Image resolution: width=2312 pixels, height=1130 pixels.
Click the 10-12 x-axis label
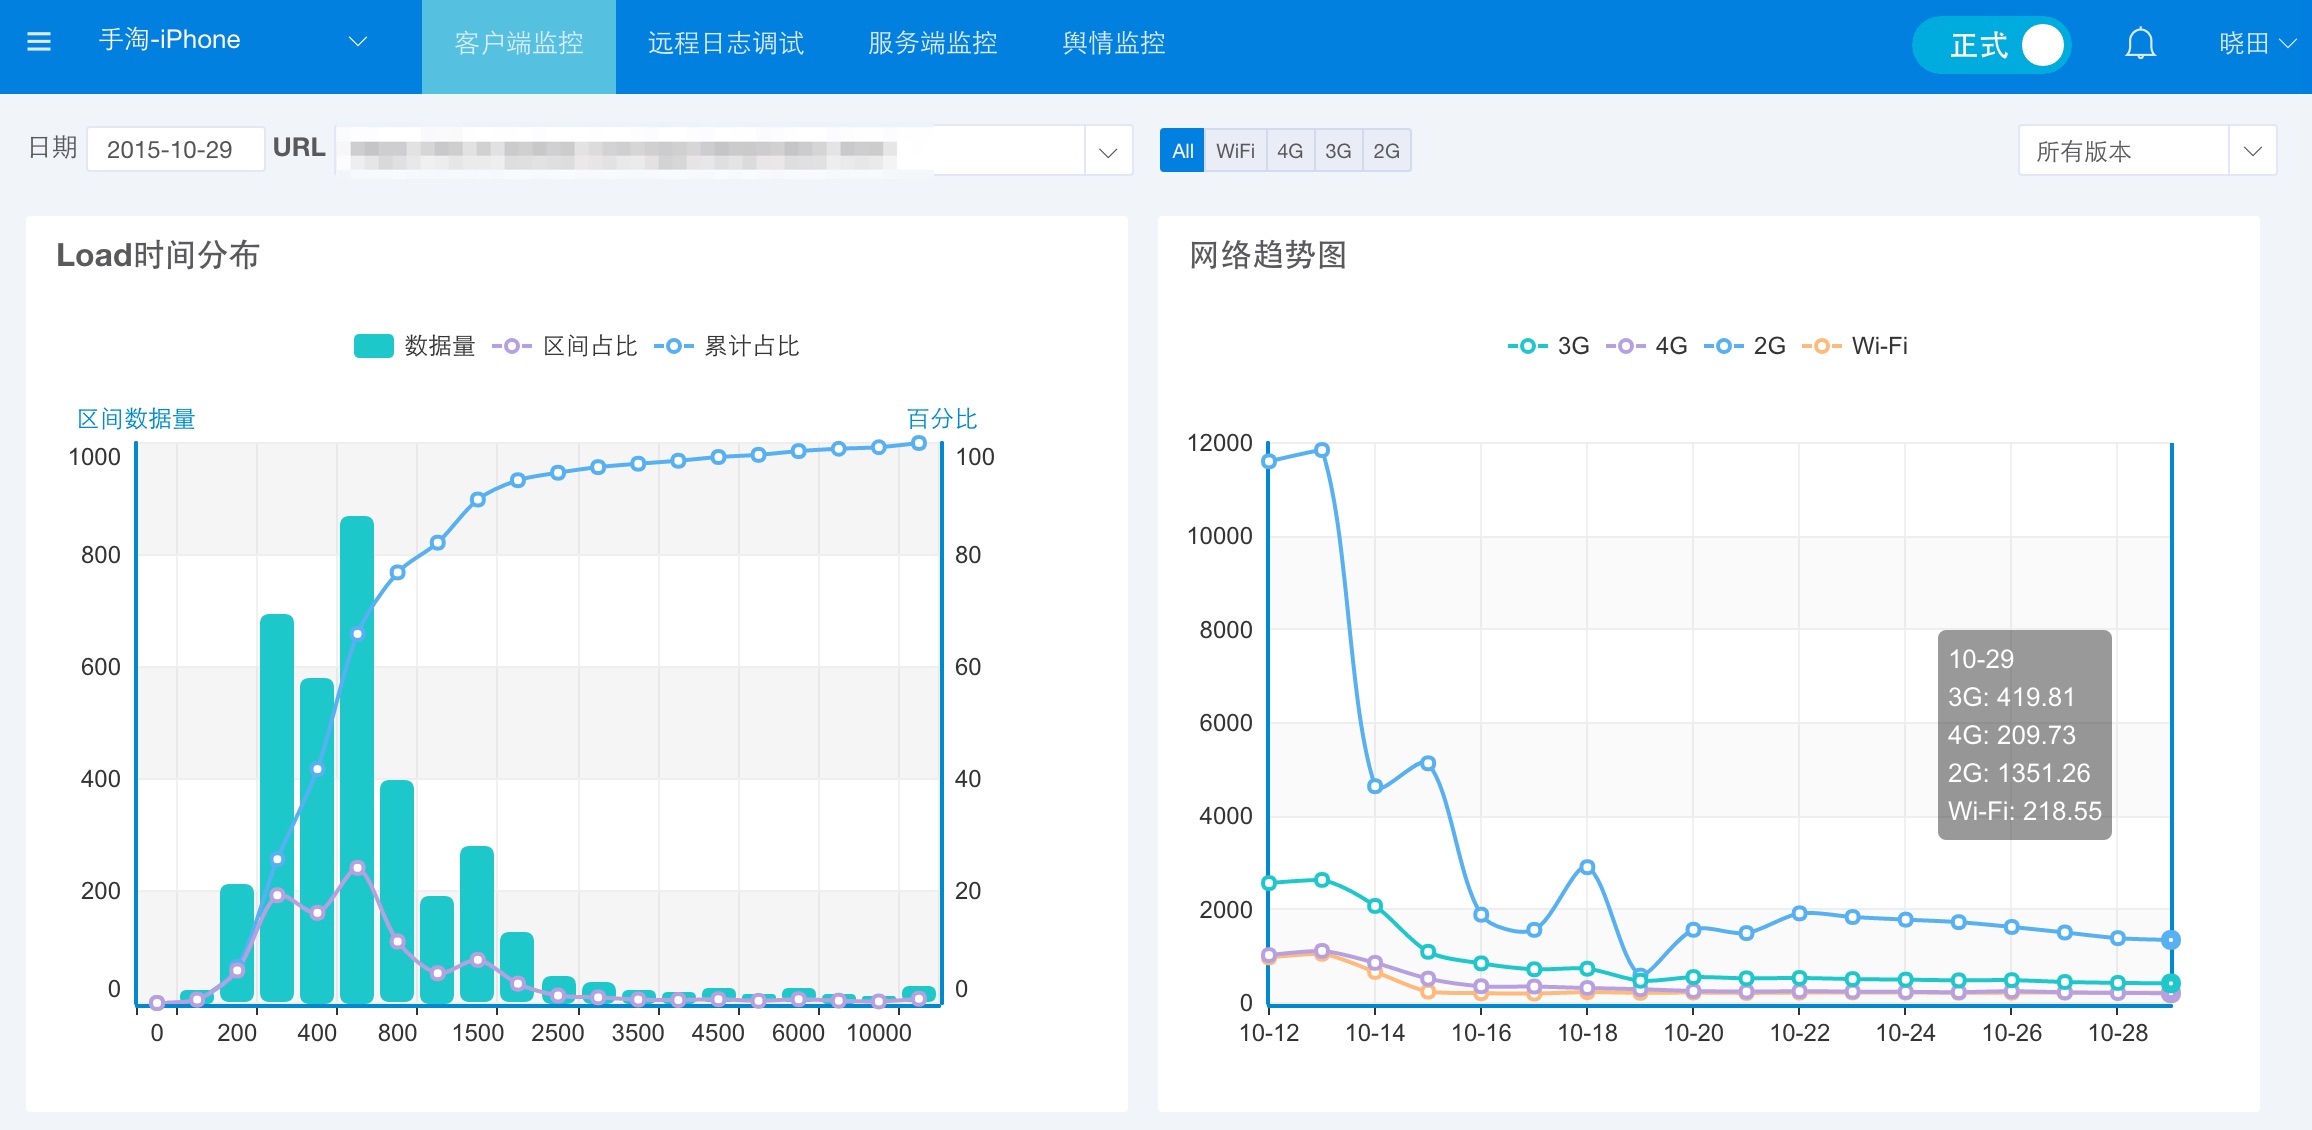click(1269, 1033)
